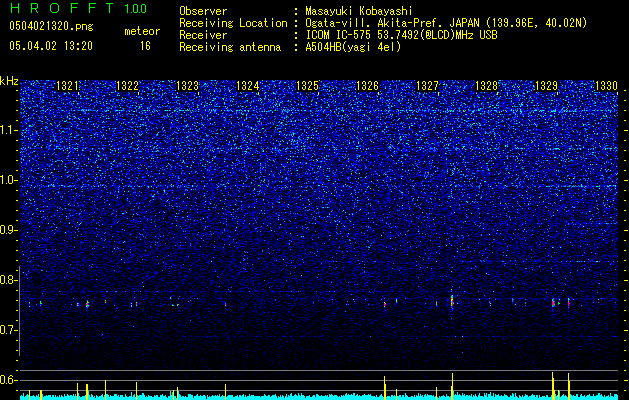Image resolution: width=629 pixels, height=400 pixels.
Task: Click the version number 1.00
Action: click(135, 8)
